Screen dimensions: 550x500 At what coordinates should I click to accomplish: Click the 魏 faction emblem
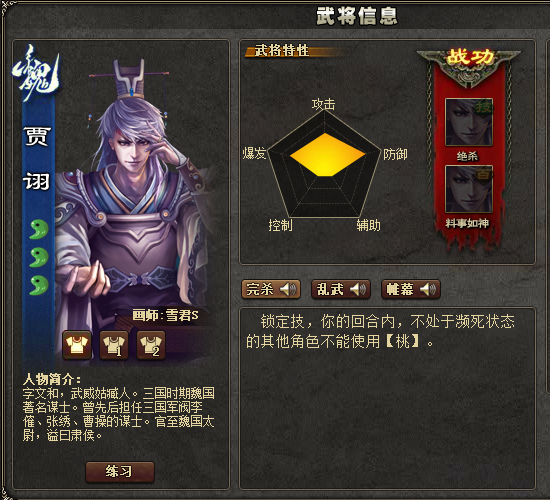tap(35, 73)
